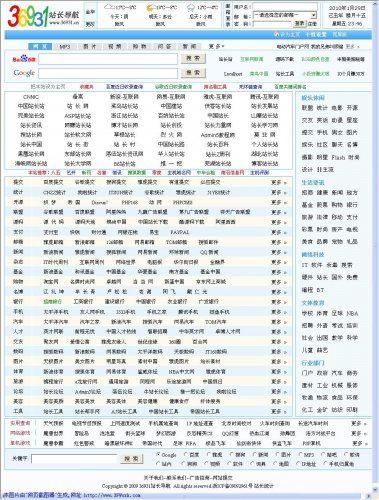Click the Baidu search input field
The height and width of the screenshot is (500, 379).
point(108,59)
